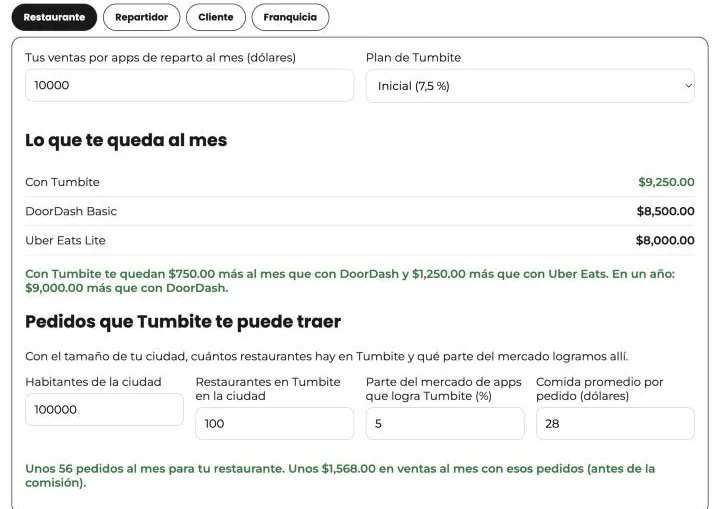Click the market share percentage field showing 5
Viewport: 720px width, 509px height.
pos(445,424)
